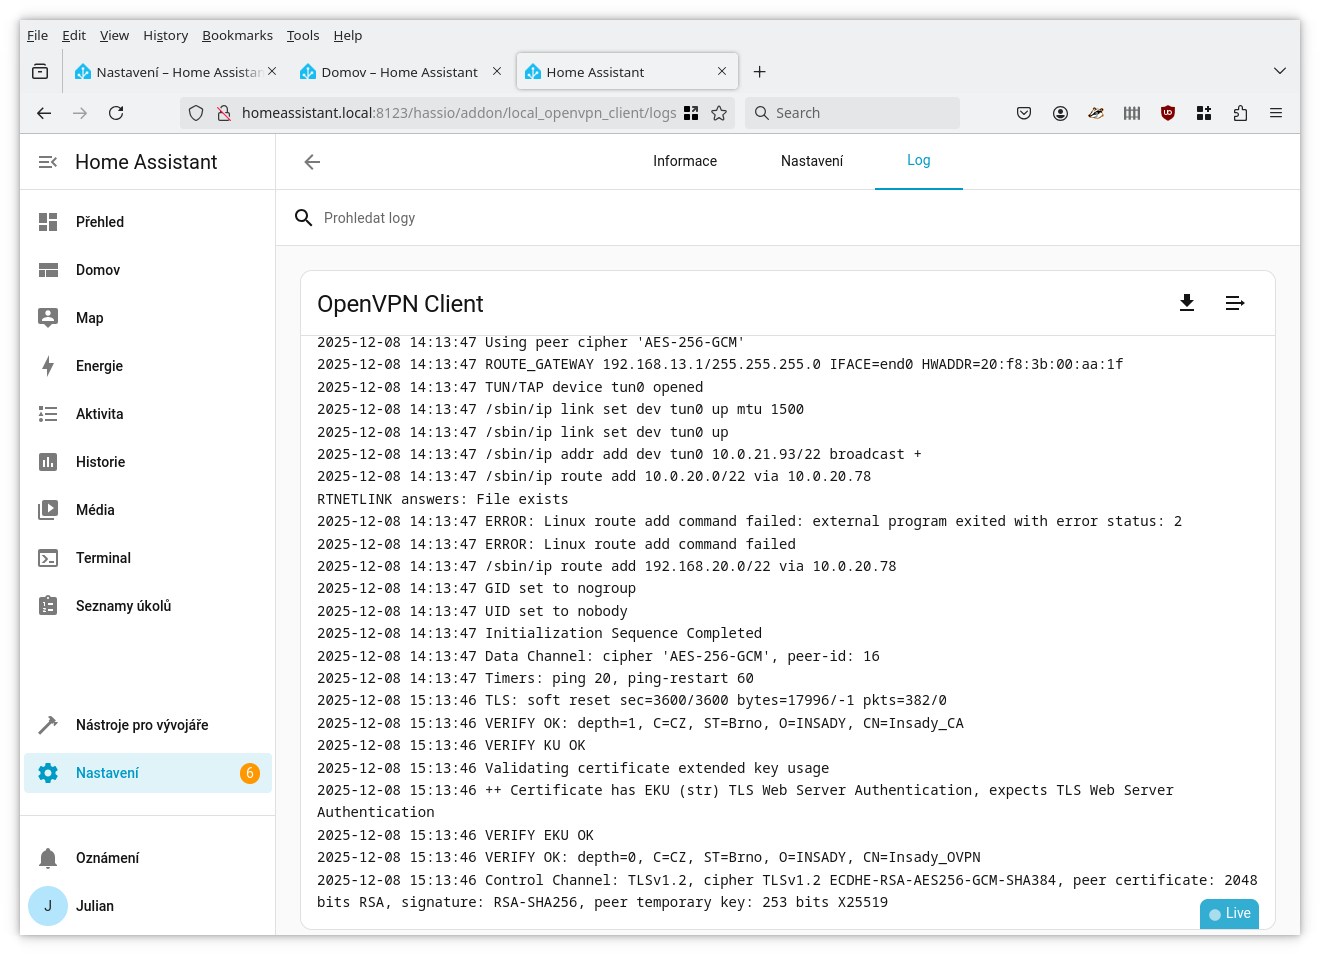
Task: Click the 'RTNETLINK answers: File exists' line
Action: (x=443, y=499)
